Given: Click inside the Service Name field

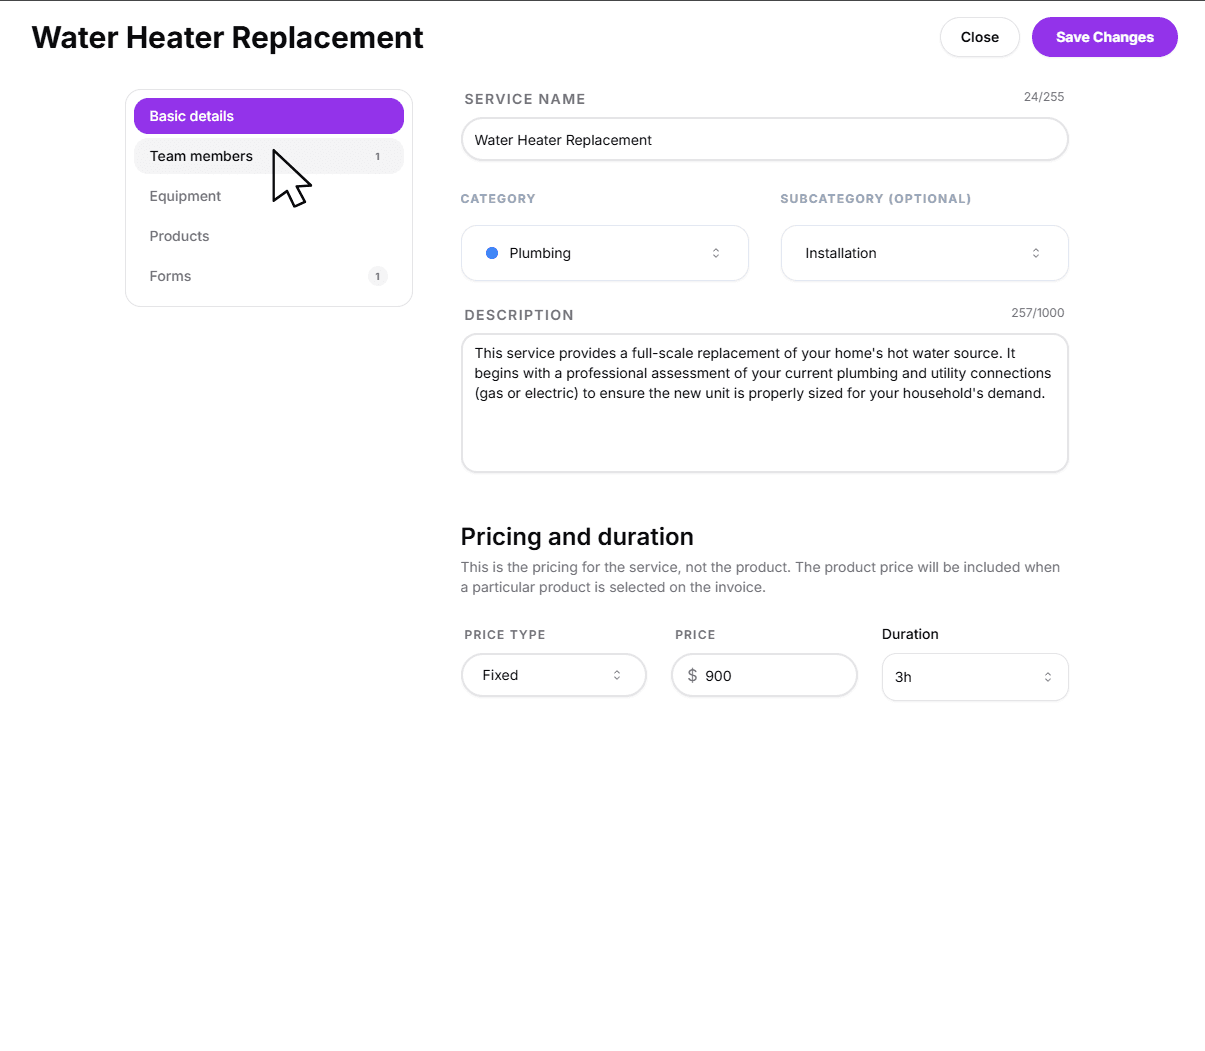Looking at the screenshot, I should [764, 140].
